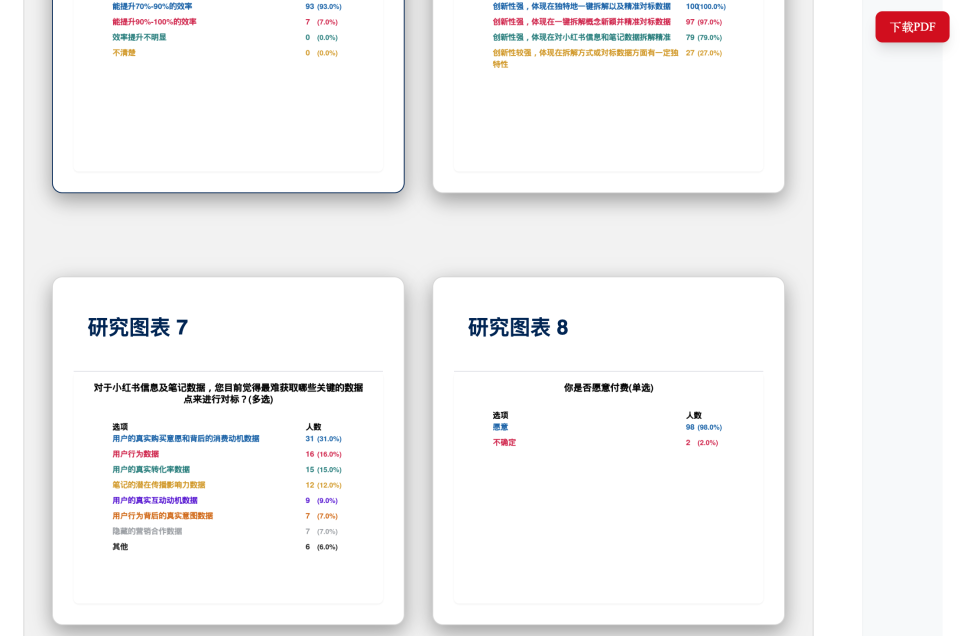Select the 用户的真实互动动机数据 option

[x=155, y=500]
